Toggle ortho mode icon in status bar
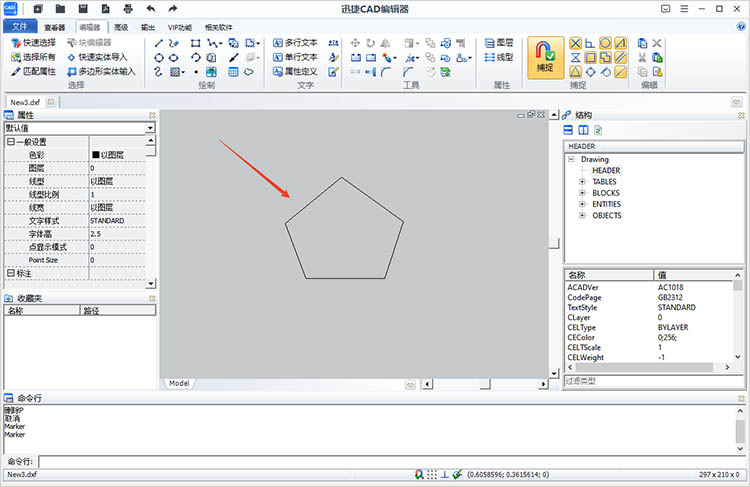750x487 pixels. 443,474
